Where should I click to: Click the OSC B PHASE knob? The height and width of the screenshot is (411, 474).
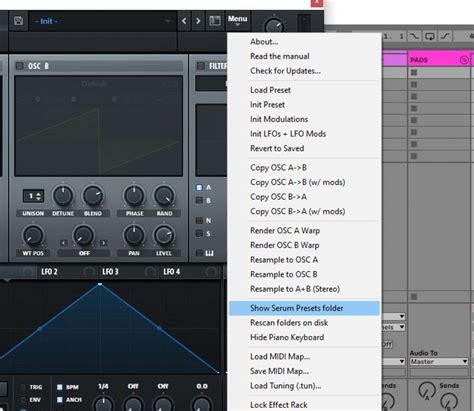pos(134,195)
